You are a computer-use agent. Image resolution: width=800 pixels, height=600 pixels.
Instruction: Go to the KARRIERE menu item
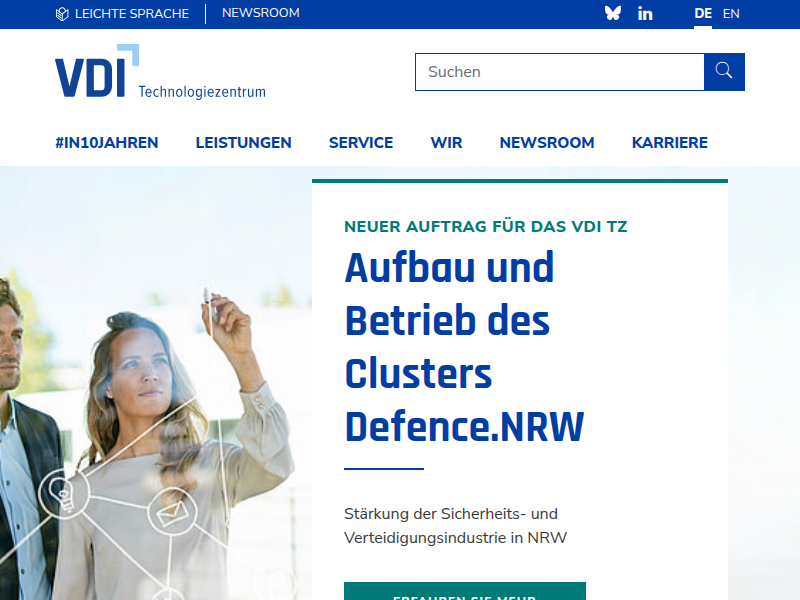pos(669,143)
